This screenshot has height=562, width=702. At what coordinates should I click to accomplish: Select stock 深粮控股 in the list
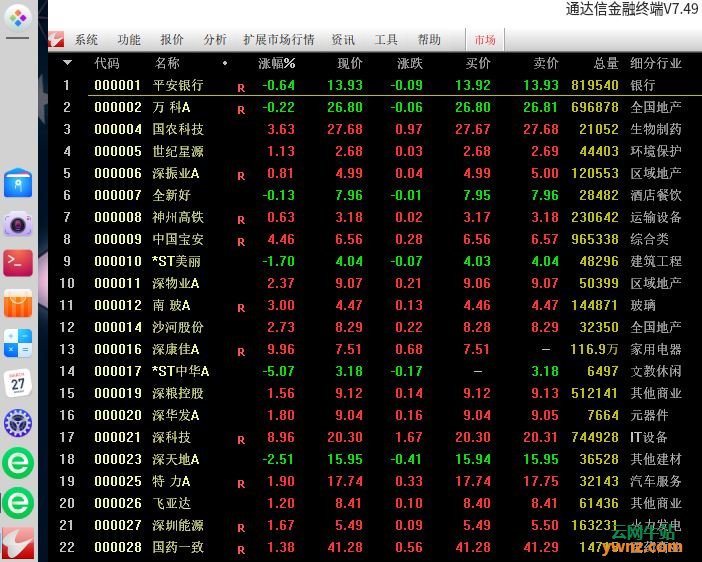click(x=178, y=393)
